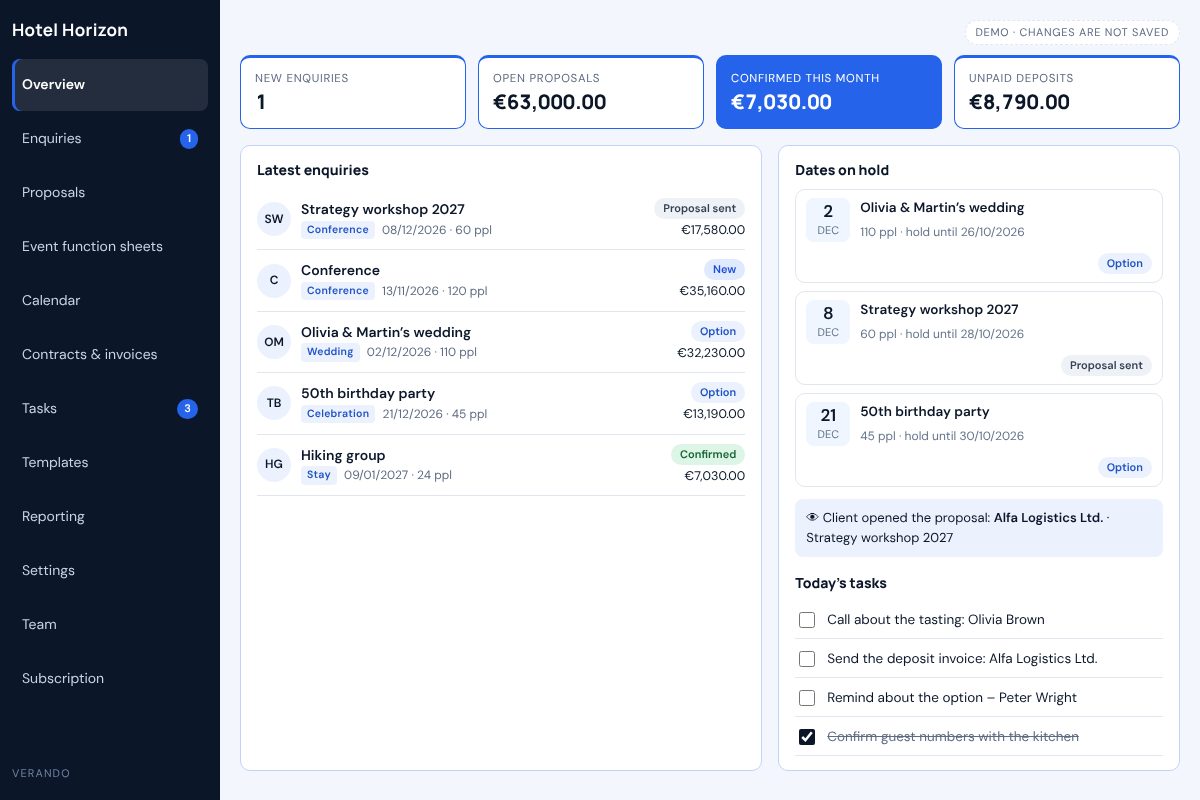Click 'Proposal sent' badge in Latest enquiries

[x=700, y=209]
